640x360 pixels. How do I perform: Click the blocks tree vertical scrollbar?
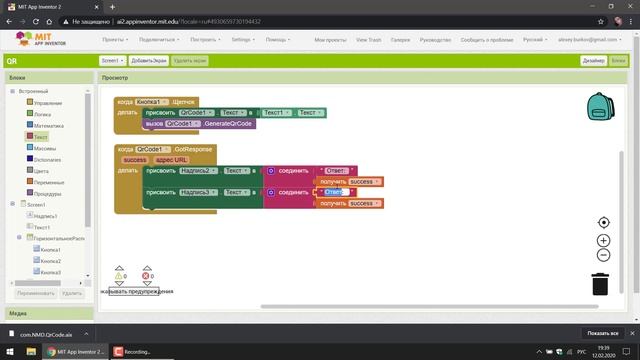pos(87,160)
